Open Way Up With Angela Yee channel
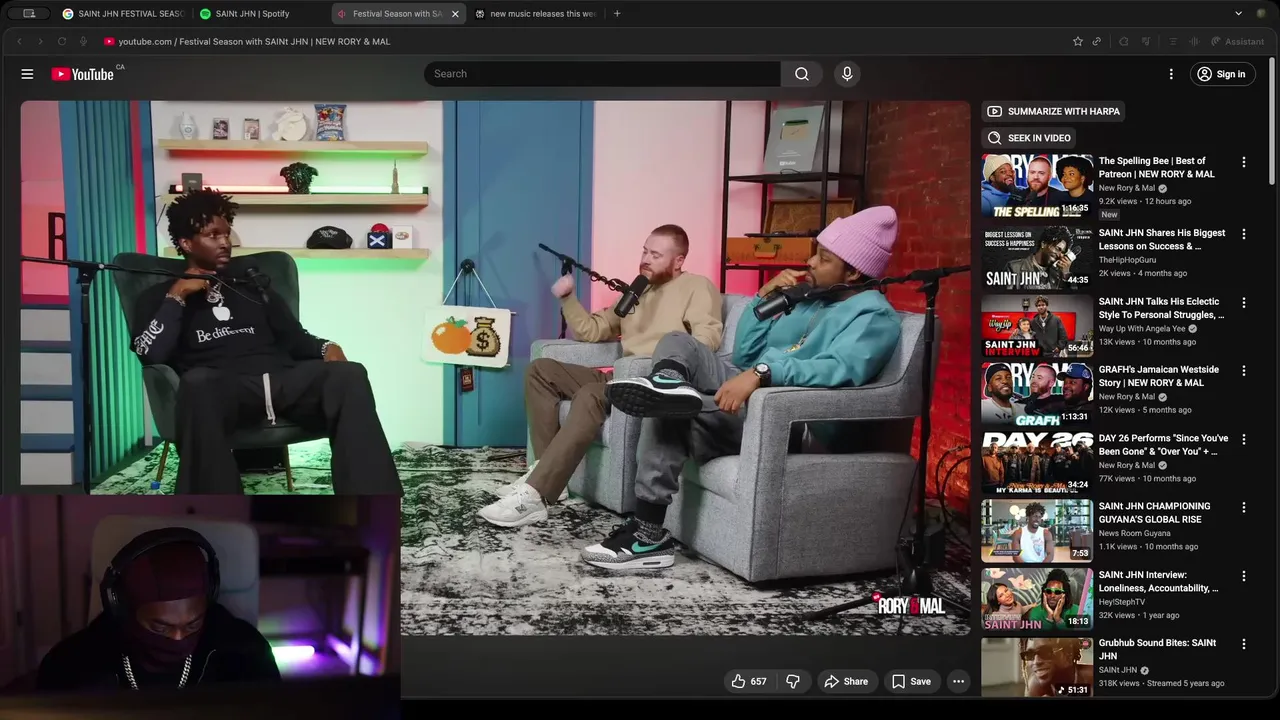Image resolution: width=1280 pixels, height=720 pixels. click(x=1143, y=328)
